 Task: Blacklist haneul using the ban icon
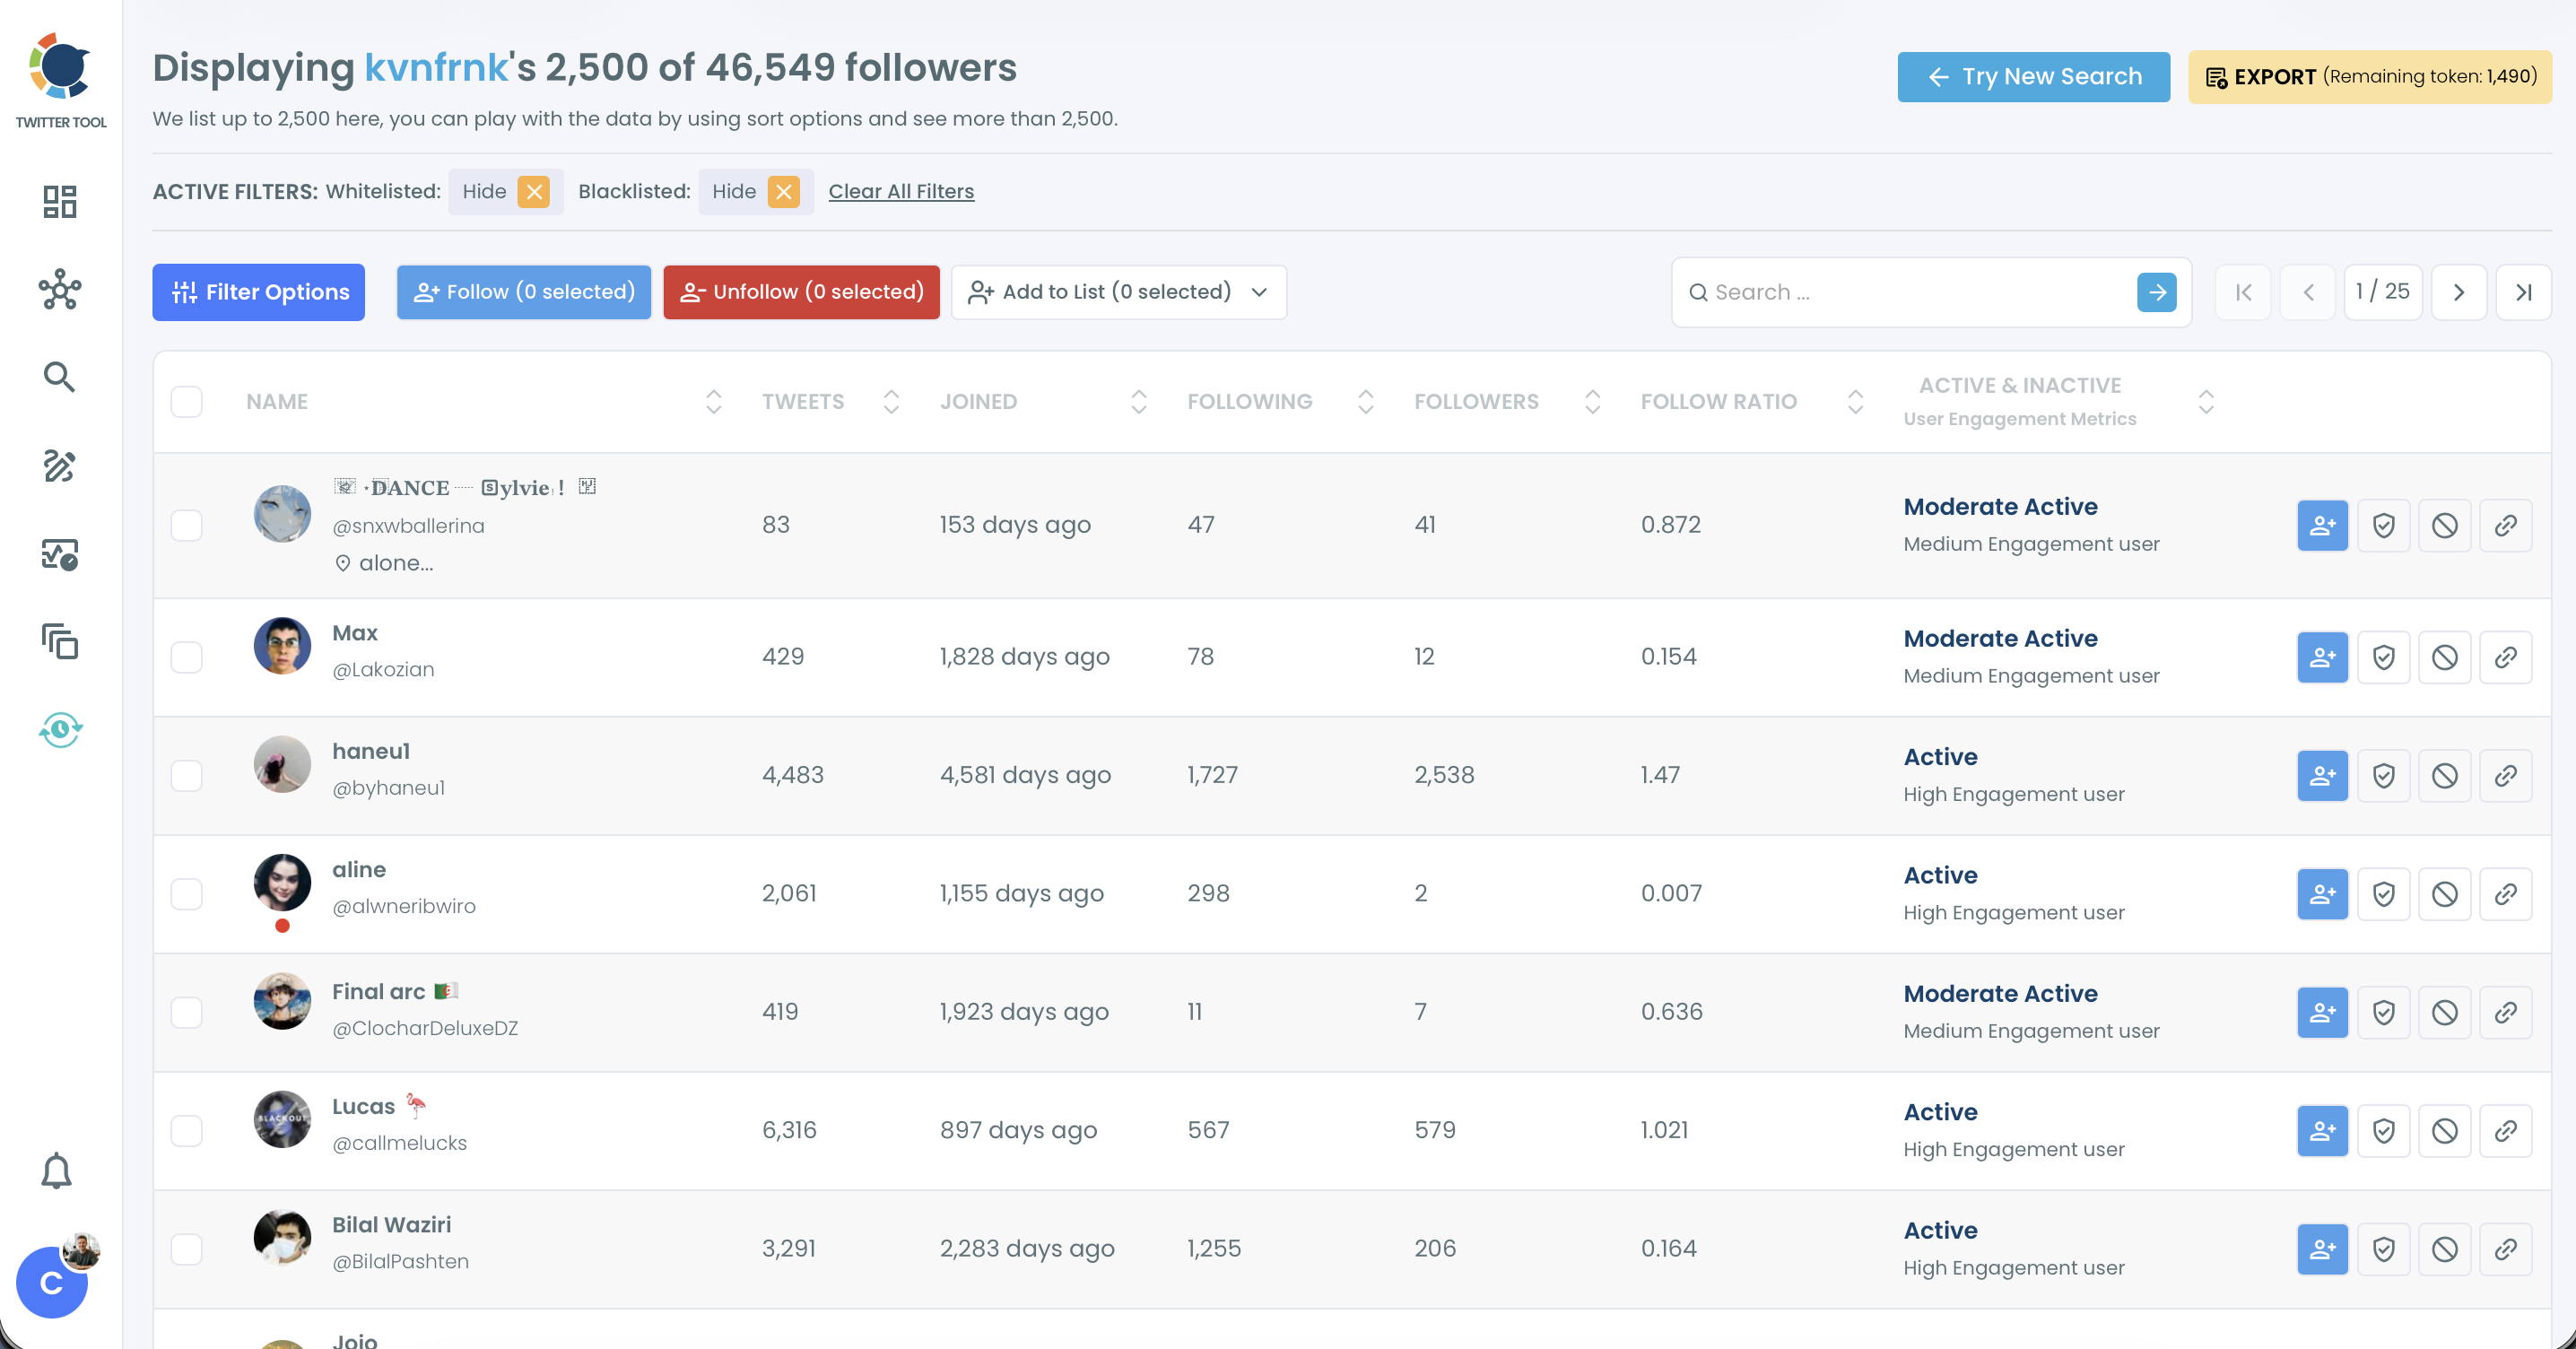[2444, 775]
